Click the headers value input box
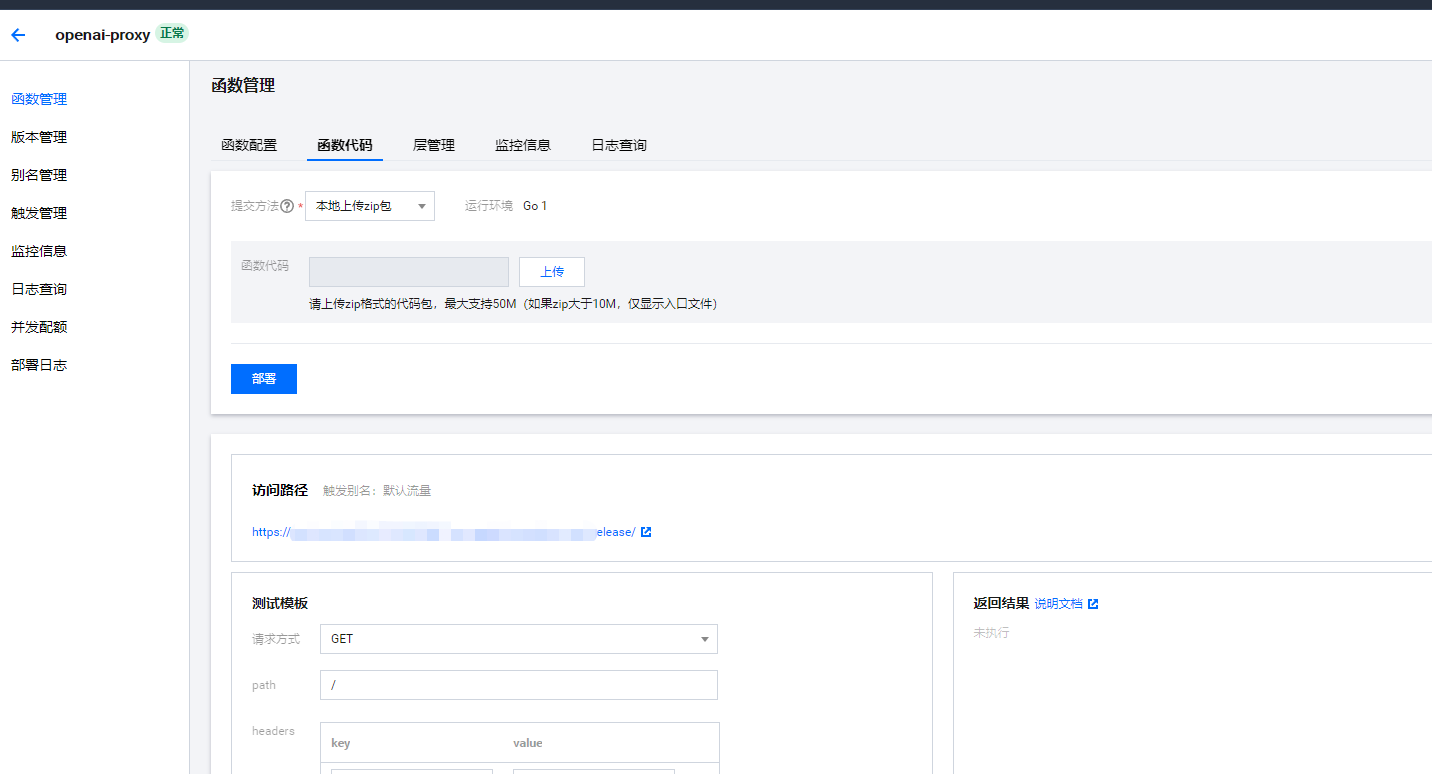 coord(594,771)
